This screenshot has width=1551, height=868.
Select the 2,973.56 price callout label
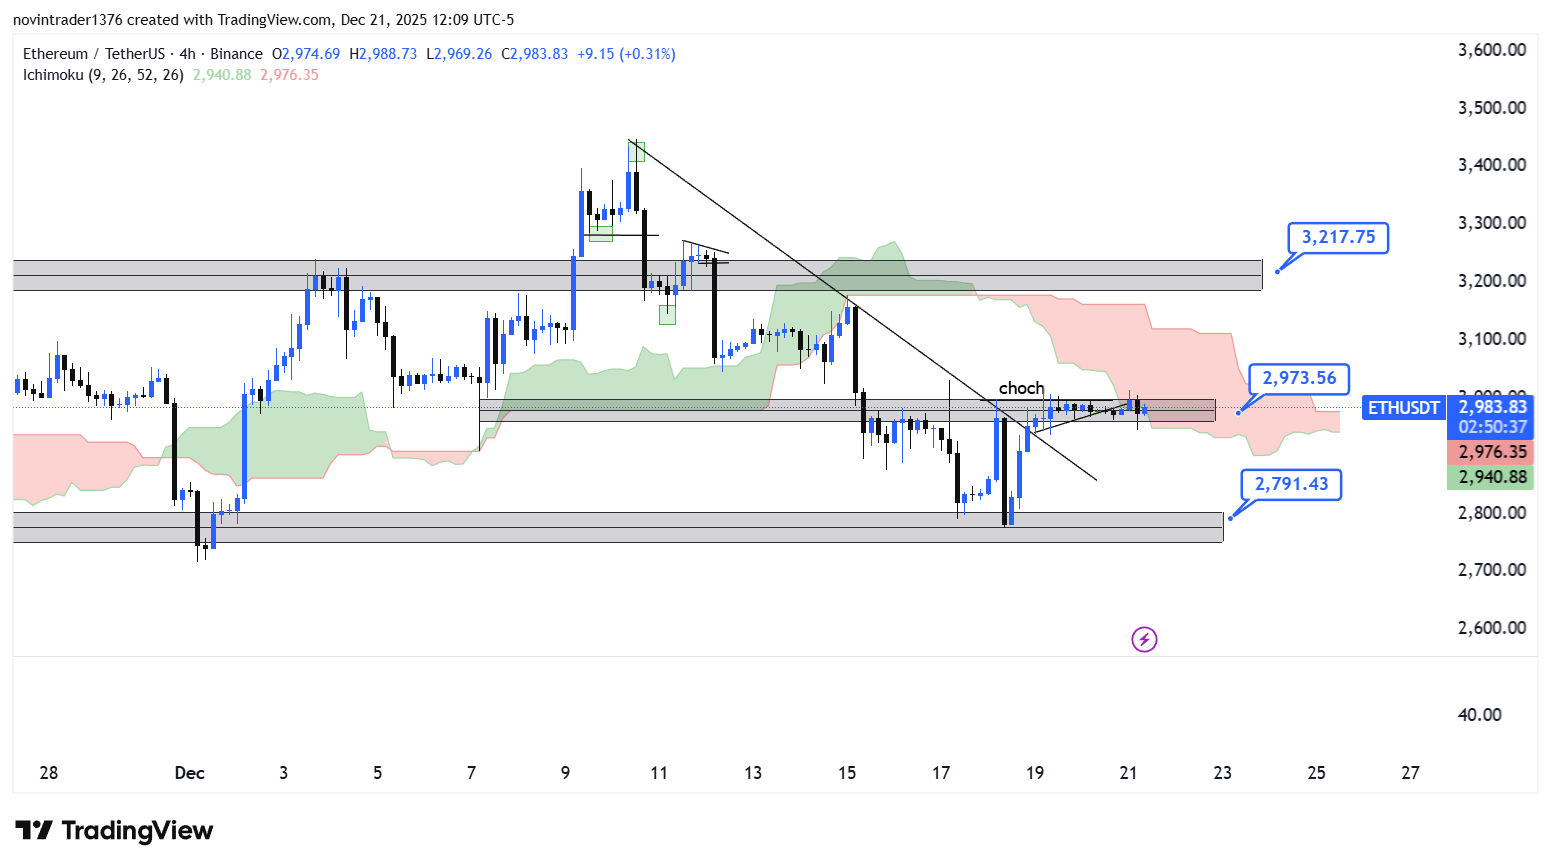tap(1298, 379)
